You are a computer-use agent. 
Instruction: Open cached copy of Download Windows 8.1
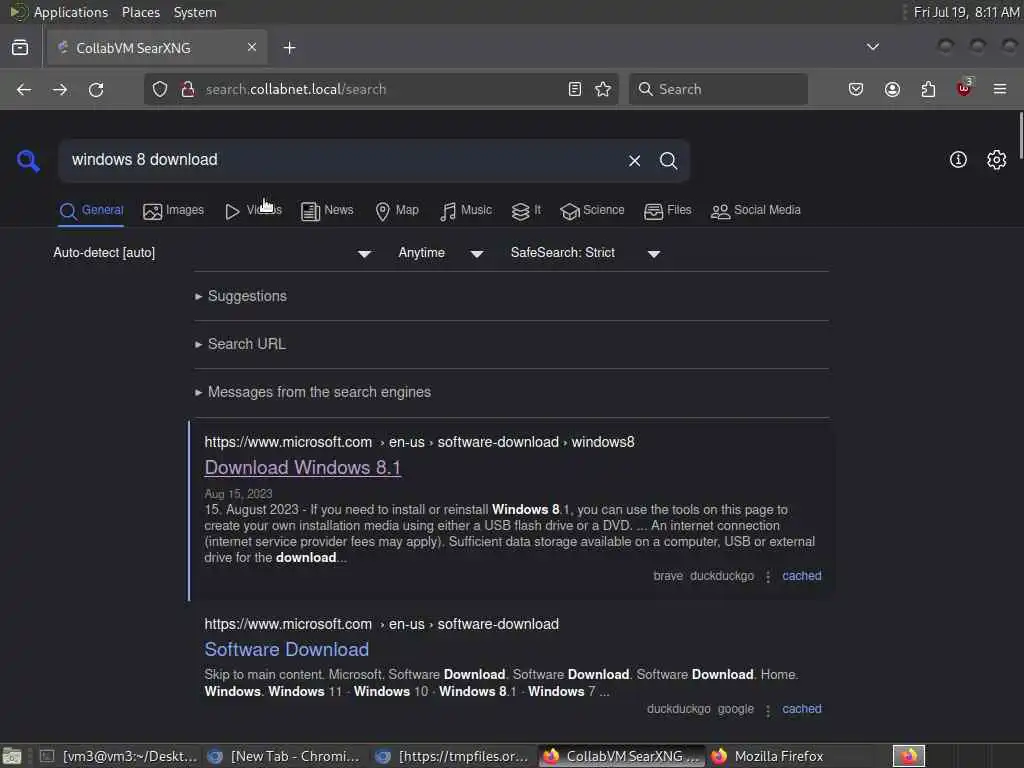[802, 576]
